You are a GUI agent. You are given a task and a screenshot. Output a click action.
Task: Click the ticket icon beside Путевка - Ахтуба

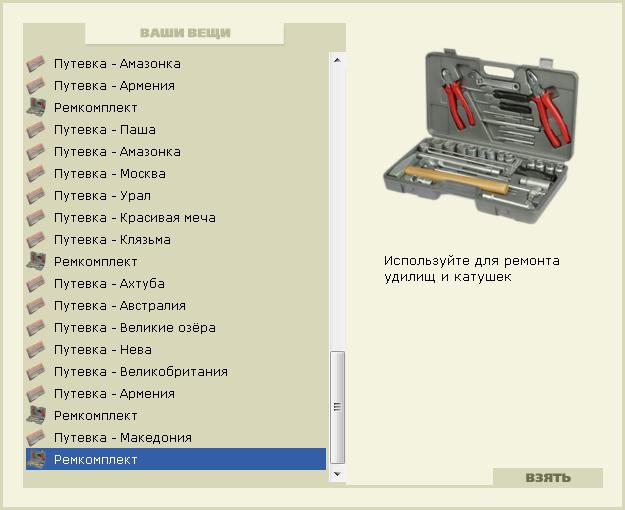(x=36, y=284)
